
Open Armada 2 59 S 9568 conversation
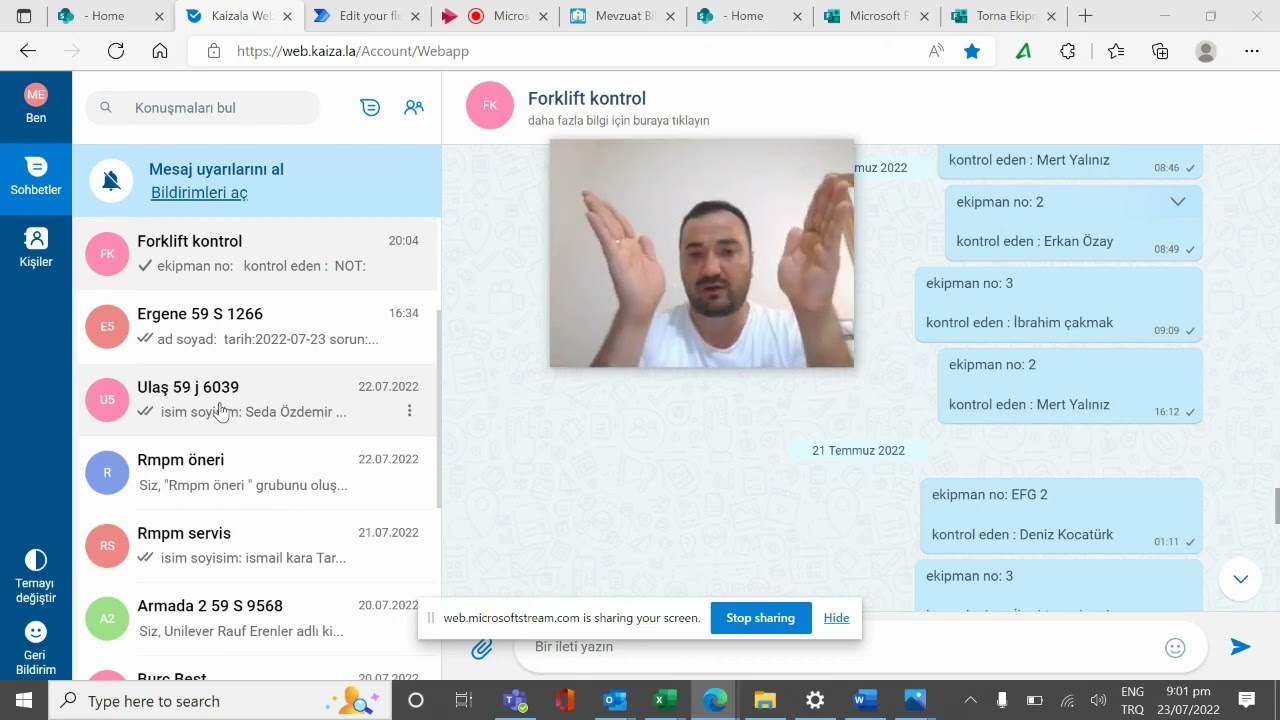tap(256, 618)
